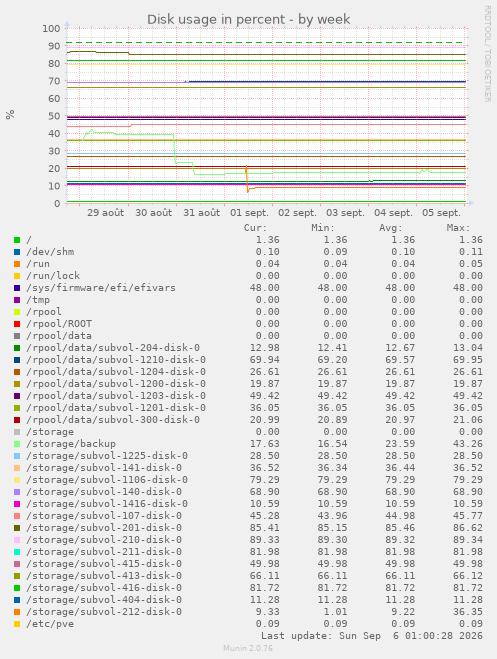Select /storage/subvol-413-disk-0 label
Screen dimensions: 497x659
(104, 576)
